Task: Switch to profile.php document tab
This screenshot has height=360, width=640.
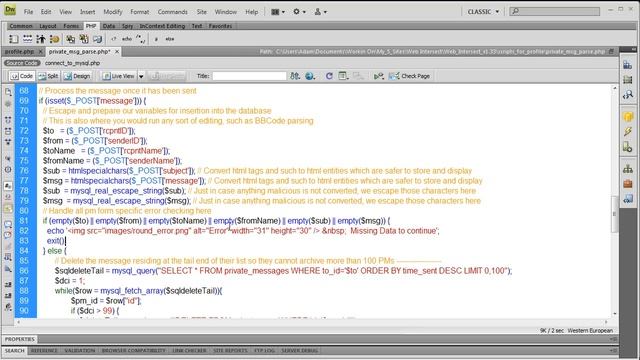Action: coord(19,52)
